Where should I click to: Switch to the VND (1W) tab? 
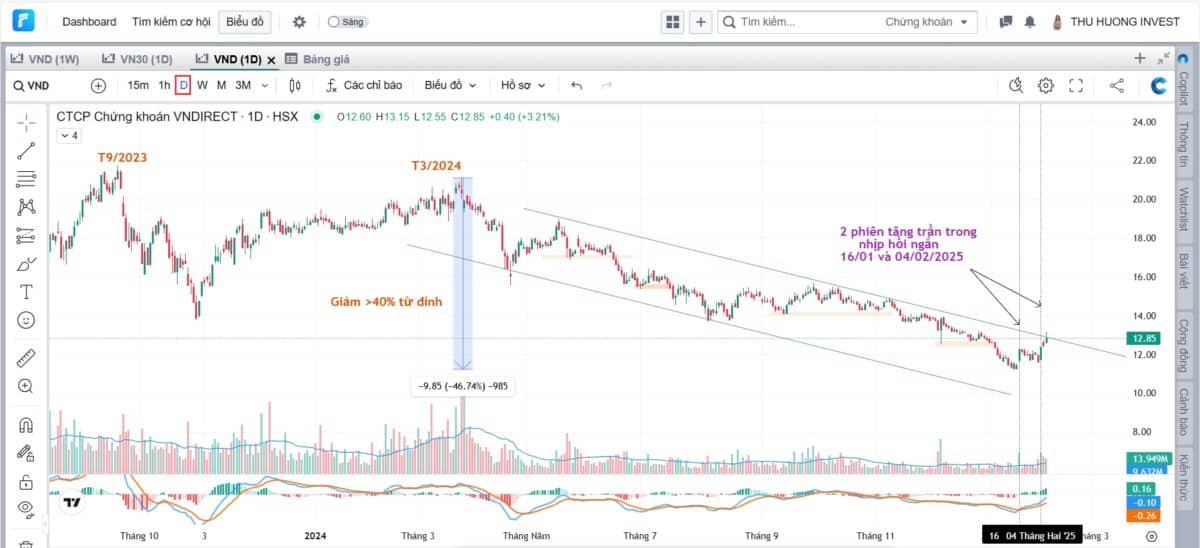pyautogui.click(x=46, y=59)
